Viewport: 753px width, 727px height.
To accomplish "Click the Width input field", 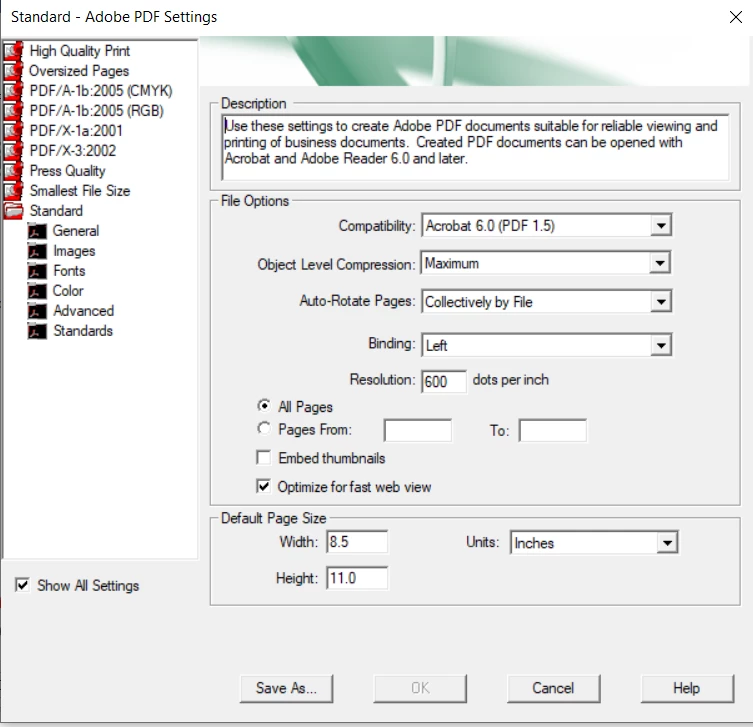I will coord(357,542).
